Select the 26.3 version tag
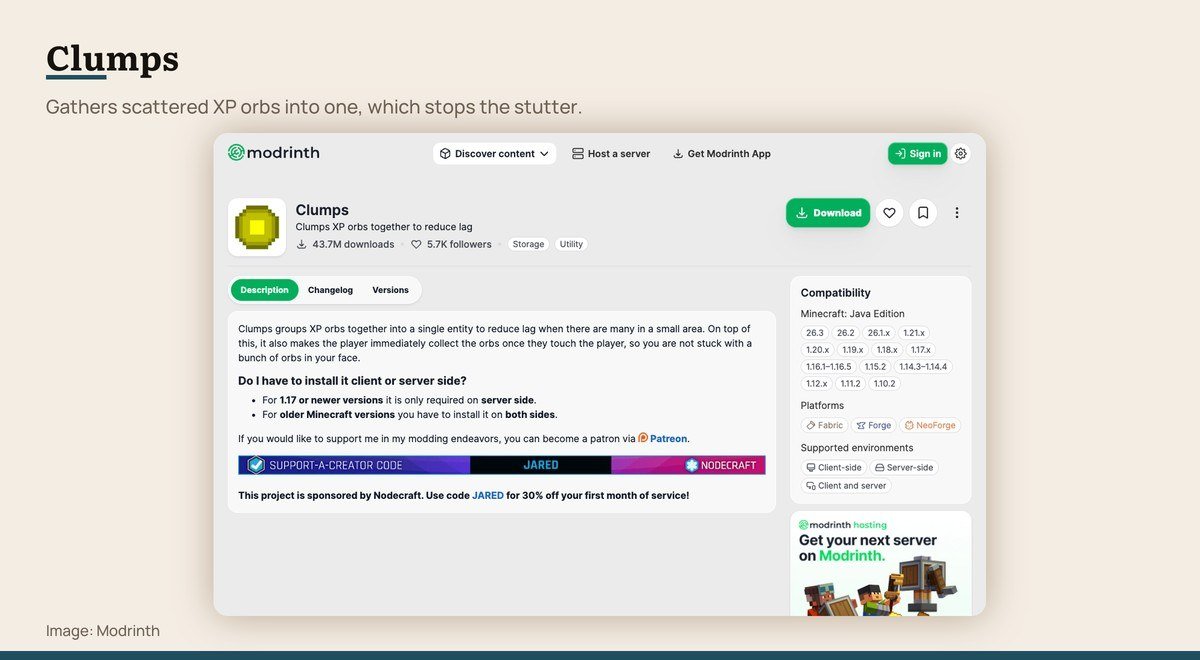Viewport: 1200px width, 660px height. point(815,333)
